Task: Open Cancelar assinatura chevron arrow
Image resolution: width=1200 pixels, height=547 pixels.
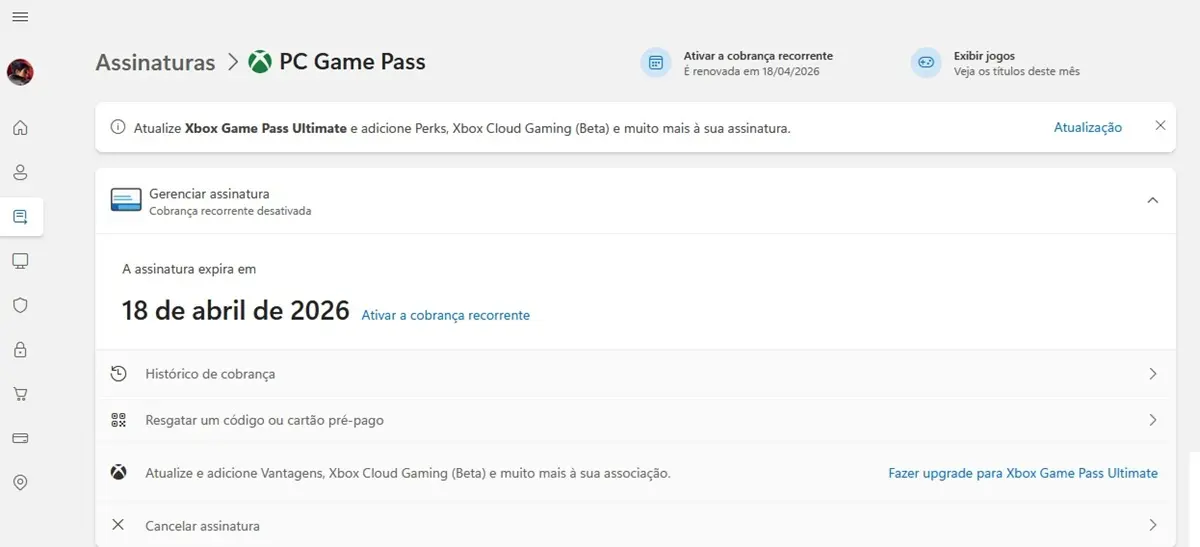Action: 1153,525
